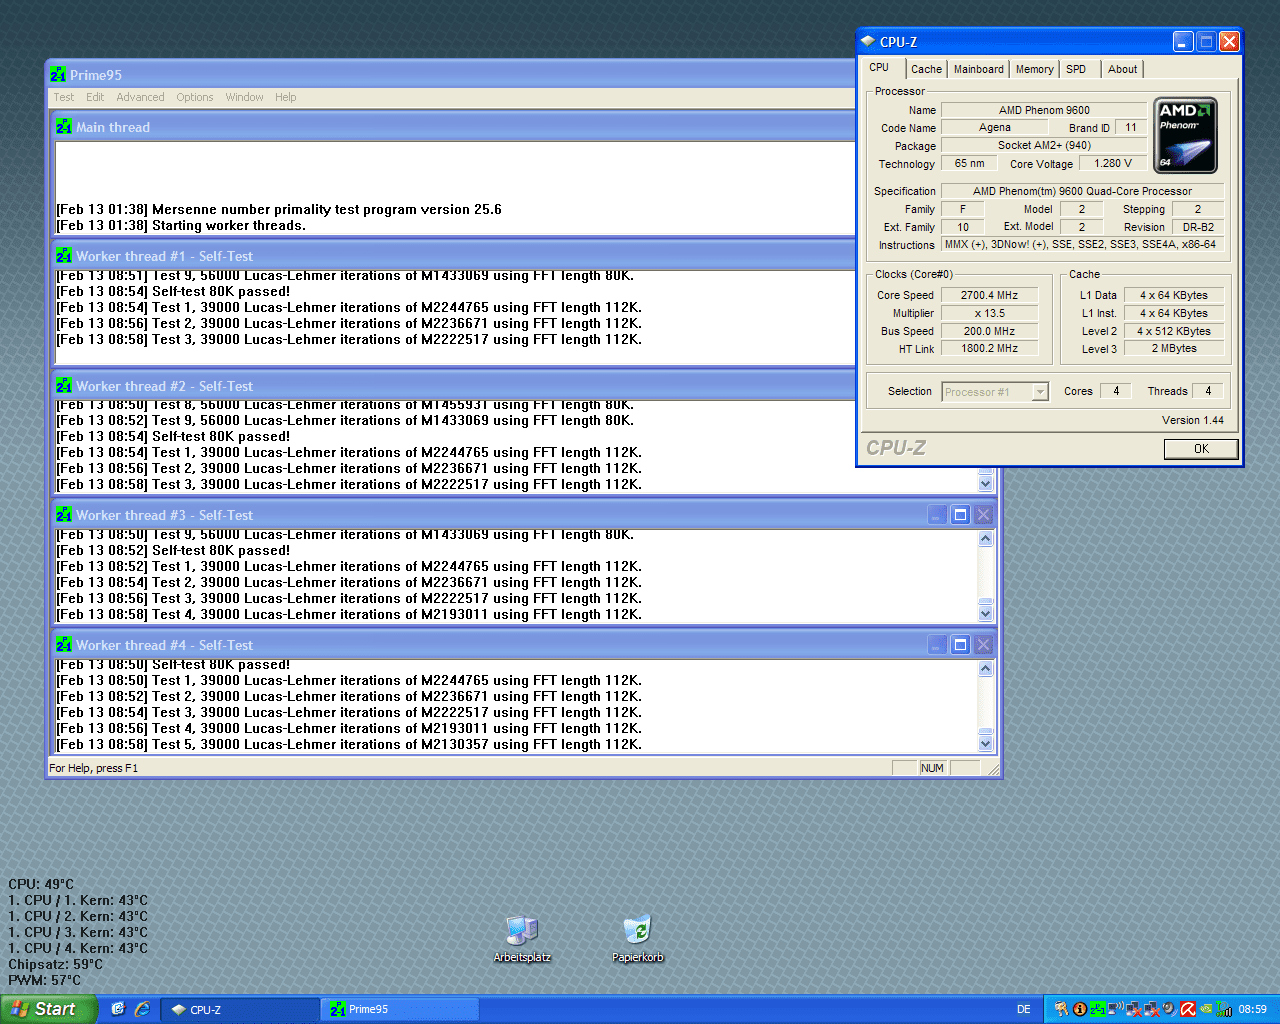The height and width of the screenshot is (1024, 1280).
Task: Click the orange info tray icon
Action: click(x=1080, y=1009)
